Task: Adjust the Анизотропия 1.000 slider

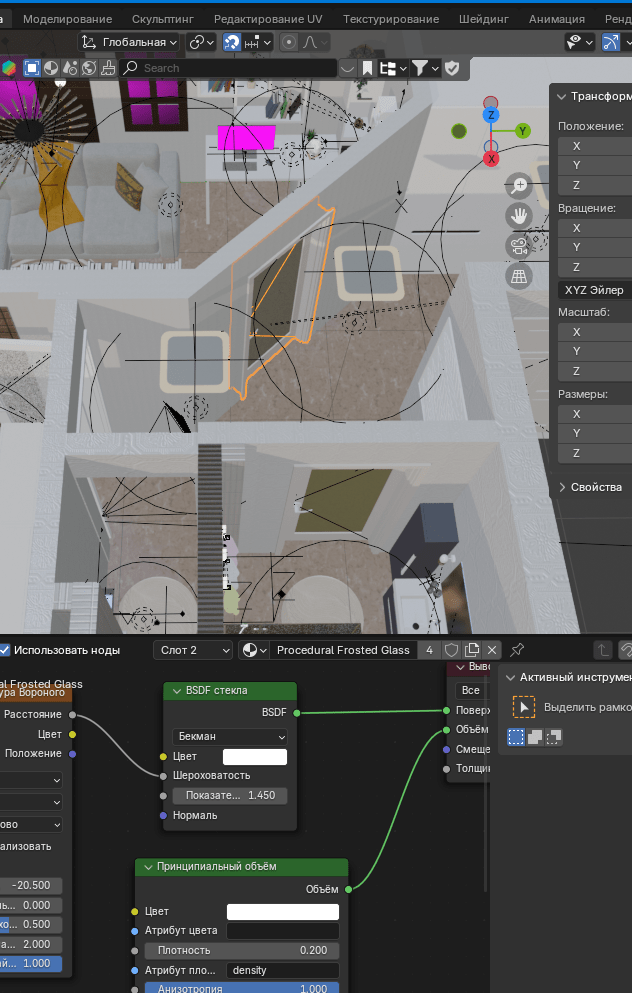Action: tap(241, 989)
